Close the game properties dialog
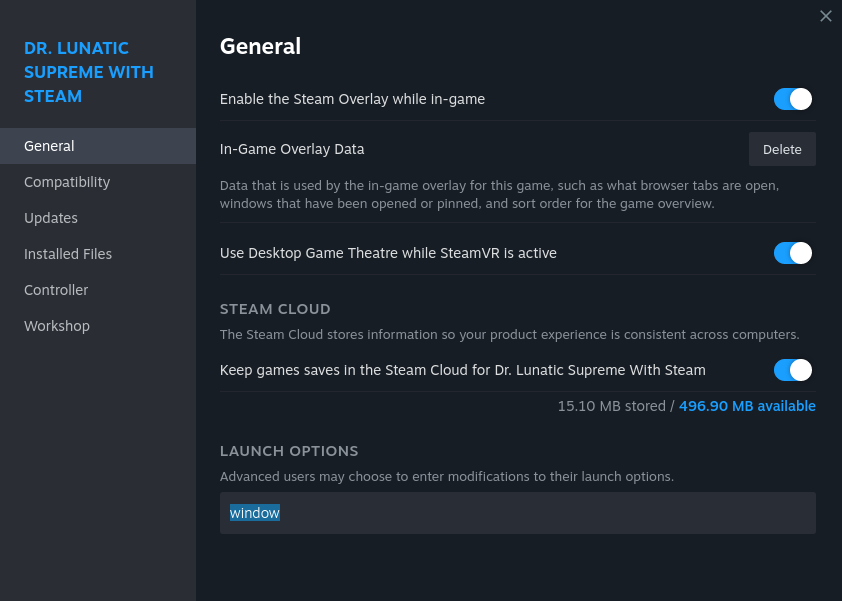842x601 pixels. (826, 16)
